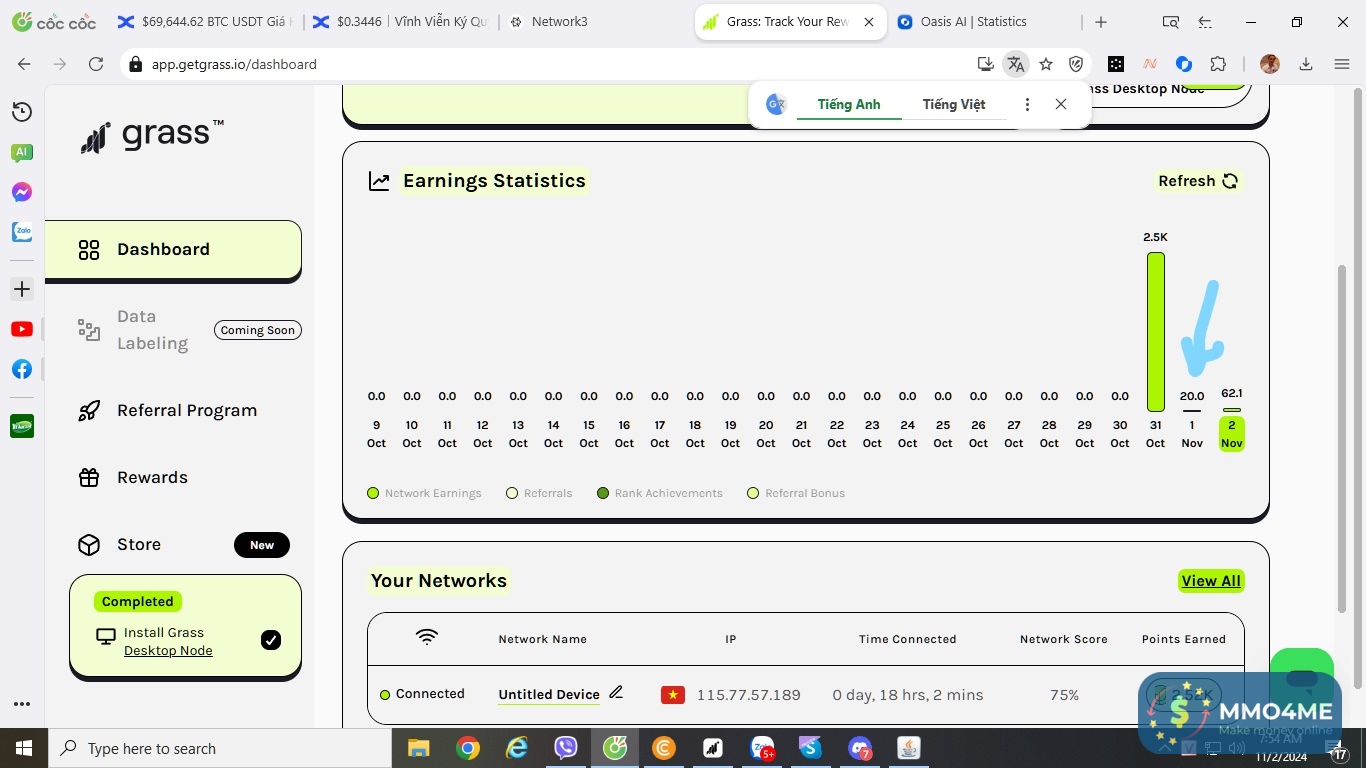The width and height of the screenshot is (1366, 768).
Task: Add a new sidebar shortcut with plus icon
Action: pos(22,289)
